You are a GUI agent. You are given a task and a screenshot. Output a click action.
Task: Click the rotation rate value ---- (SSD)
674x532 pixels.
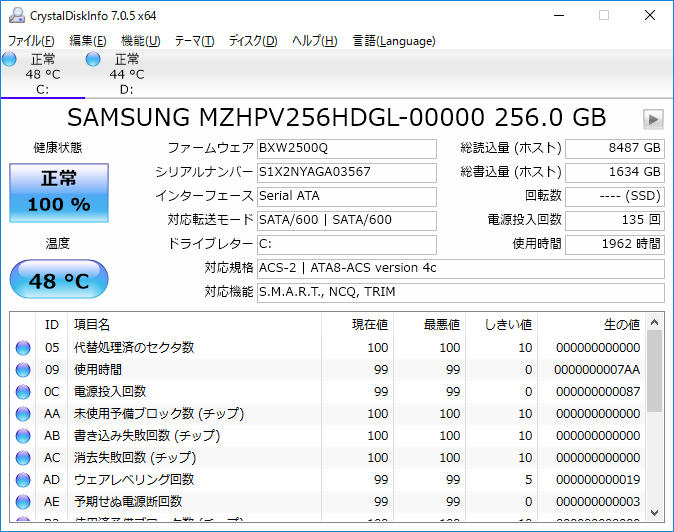pos(615,196)
